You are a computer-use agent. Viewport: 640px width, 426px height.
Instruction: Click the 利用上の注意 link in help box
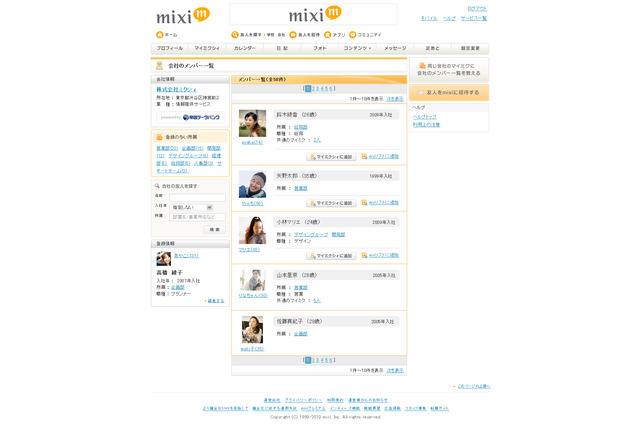[426, 124]
